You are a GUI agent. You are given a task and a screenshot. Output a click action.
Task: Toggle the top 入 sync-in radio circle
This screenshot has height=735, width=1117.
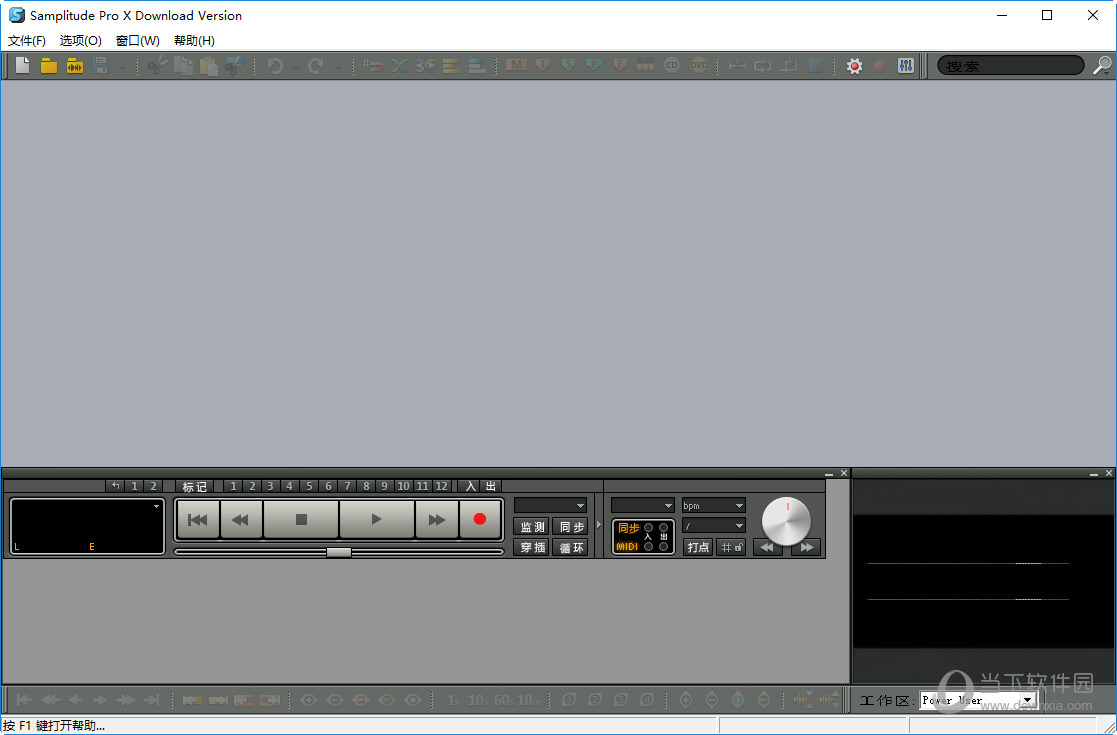[x=648, y=528]
